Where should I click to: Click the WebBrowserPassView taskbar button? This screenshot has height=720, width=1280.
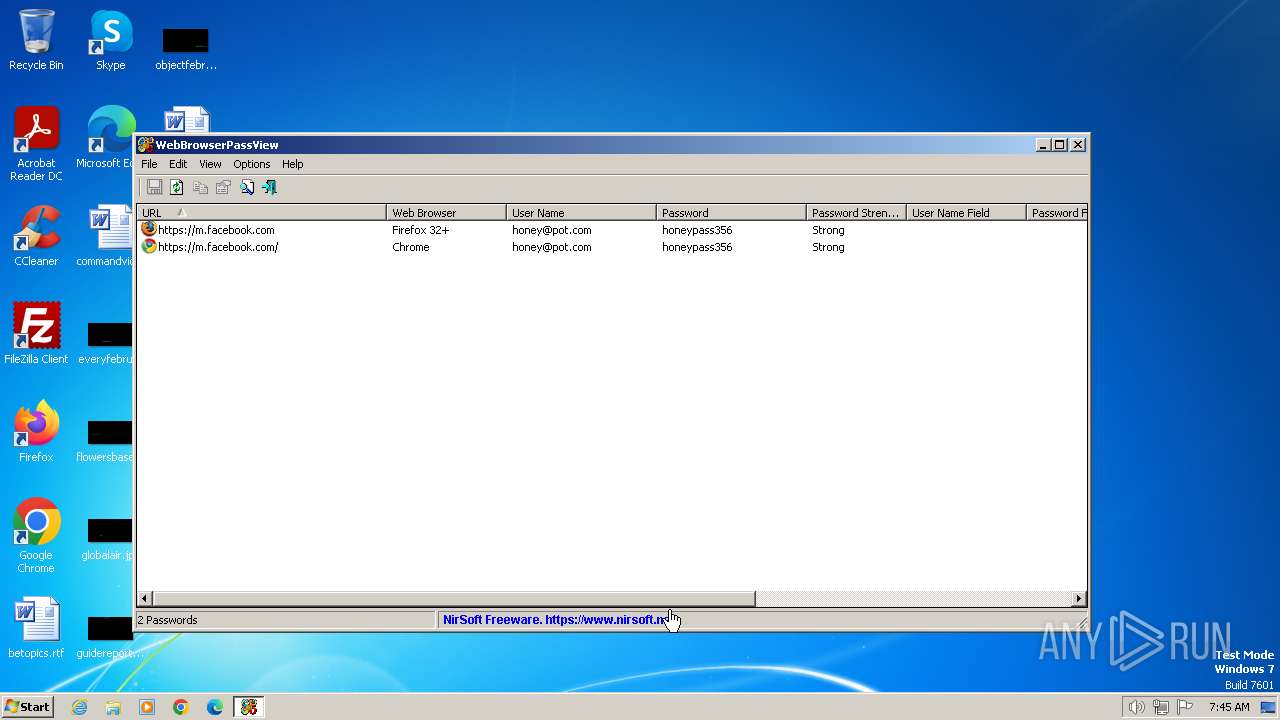[249, 707]
